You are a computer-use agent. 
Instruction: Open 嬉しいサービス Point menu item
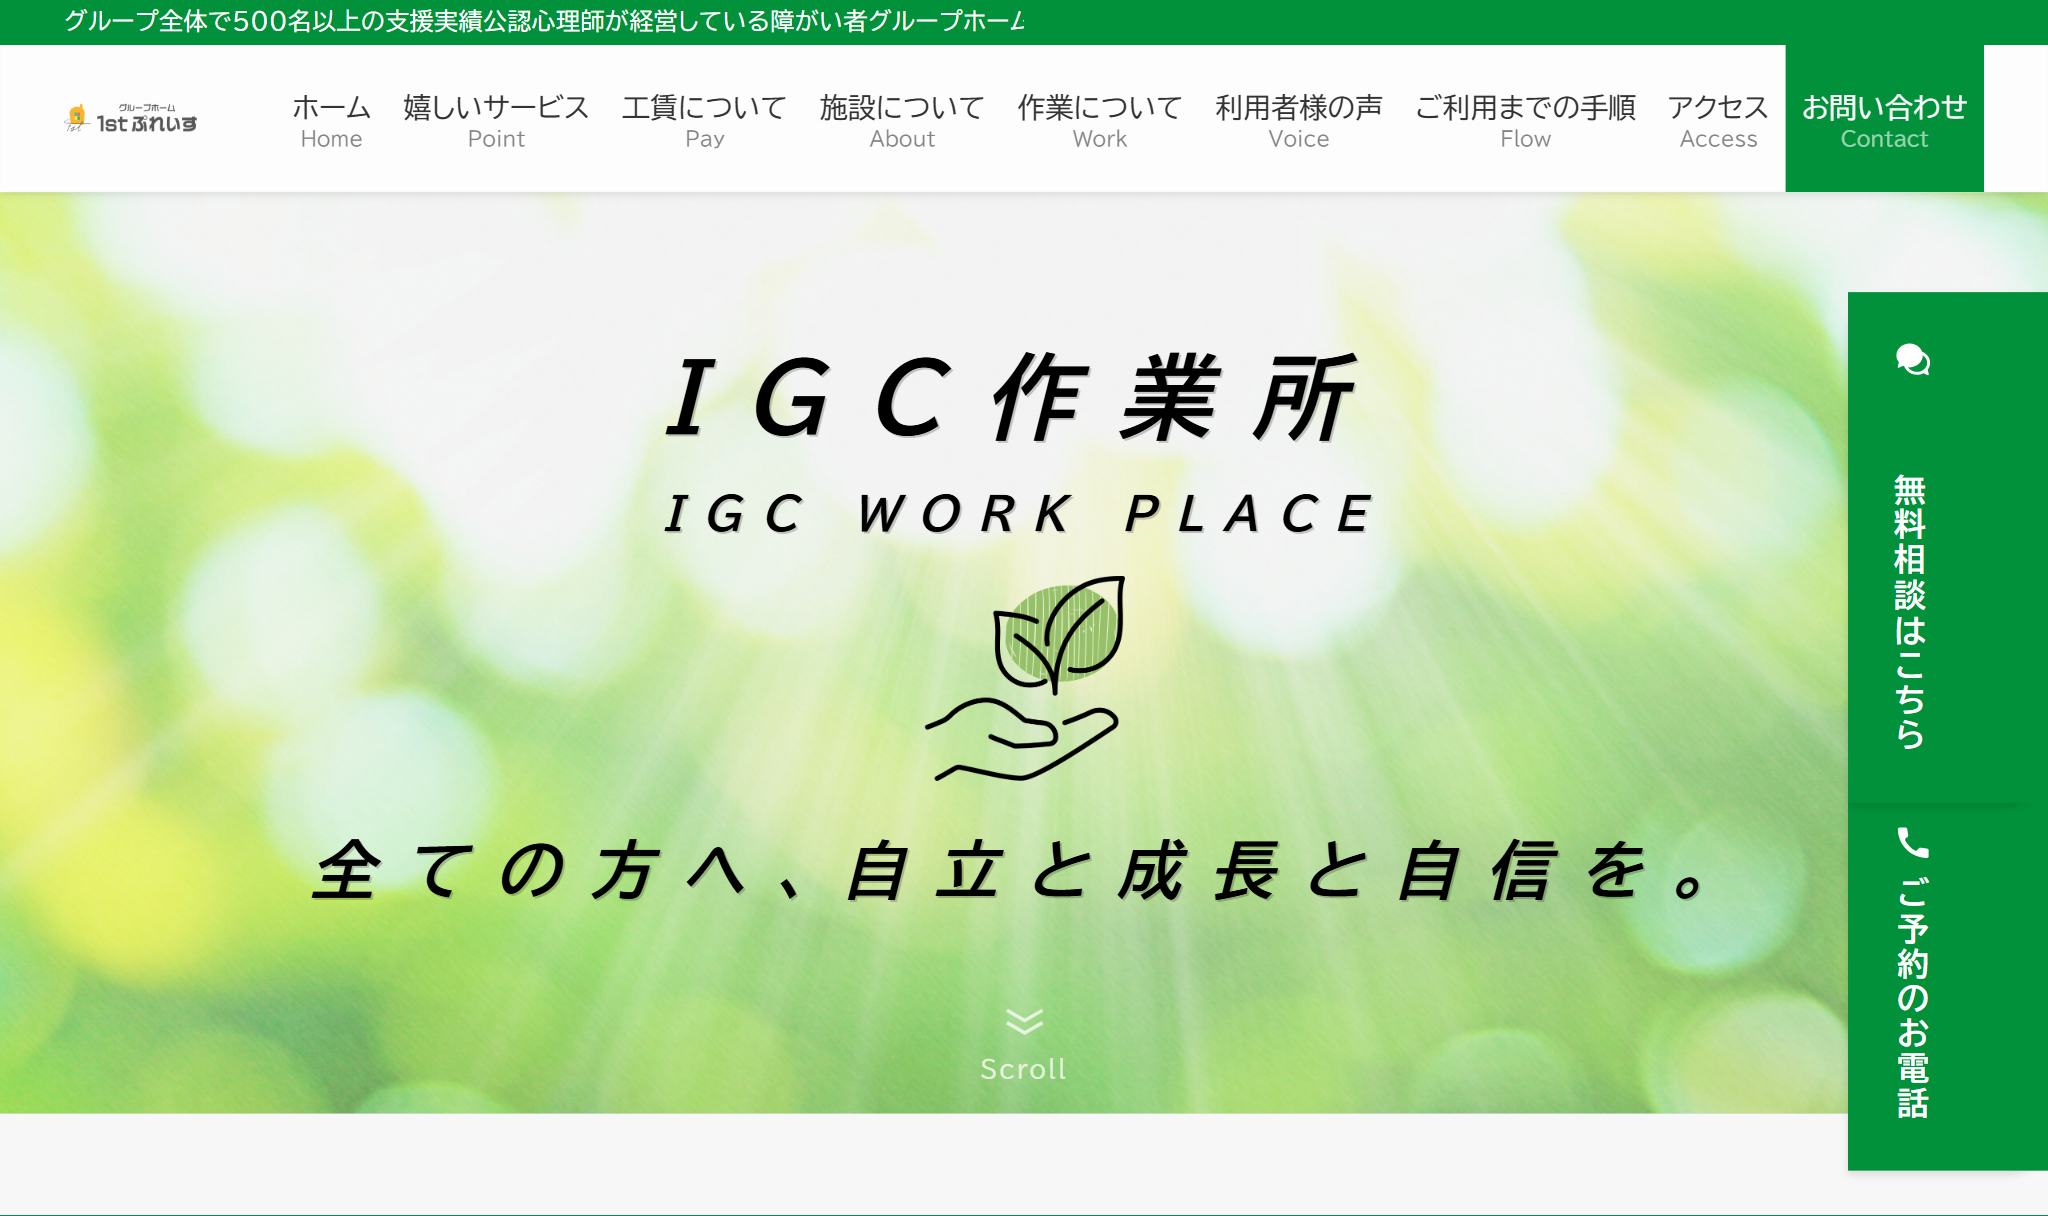[x=496, y=120]
